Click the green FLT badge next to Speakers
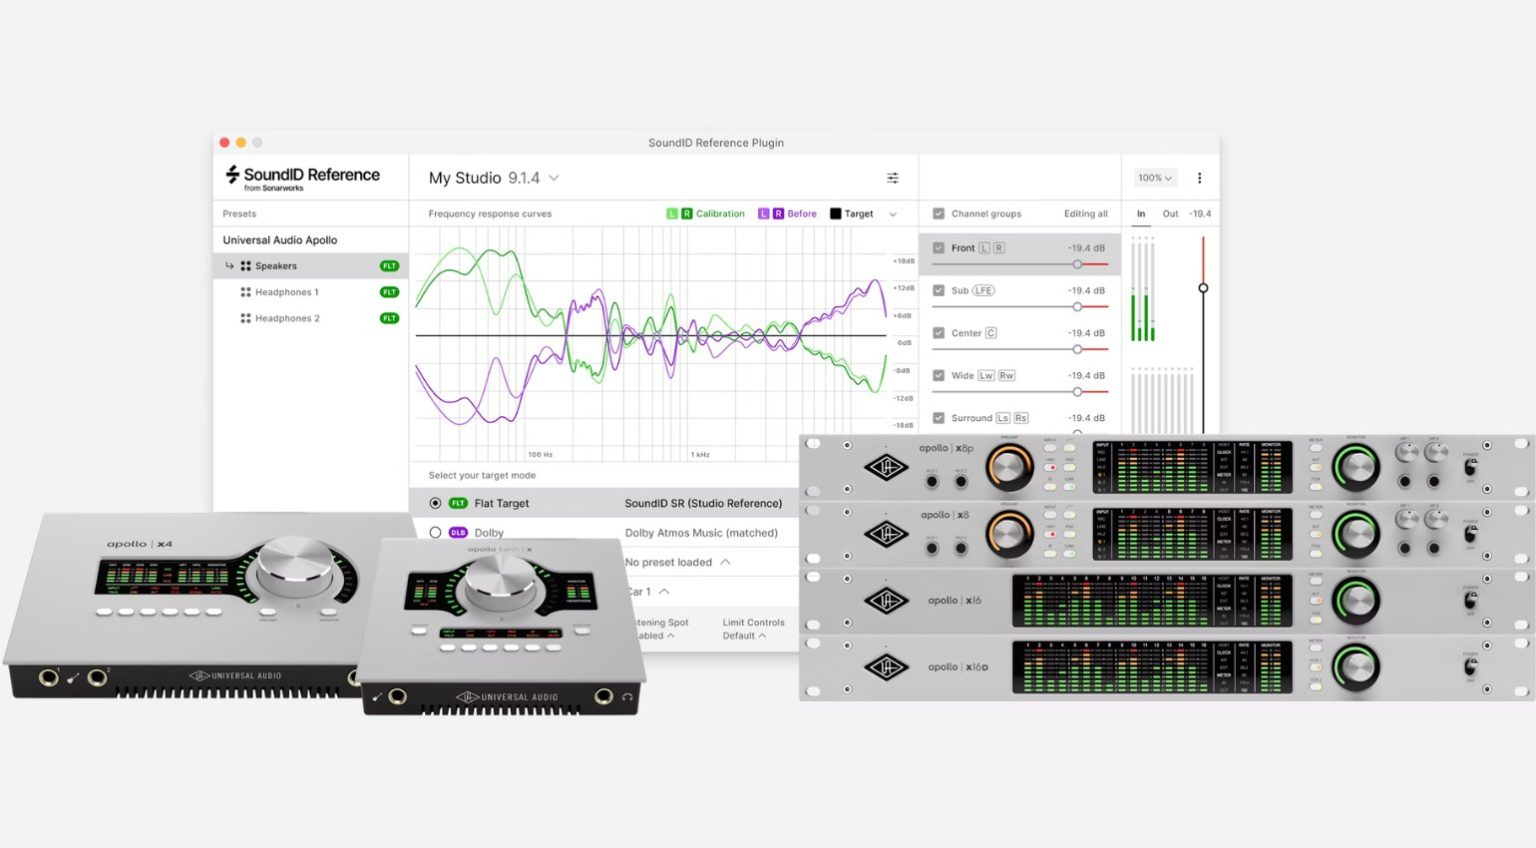This screenshot has height=848, width=1536. coord(389,265)
